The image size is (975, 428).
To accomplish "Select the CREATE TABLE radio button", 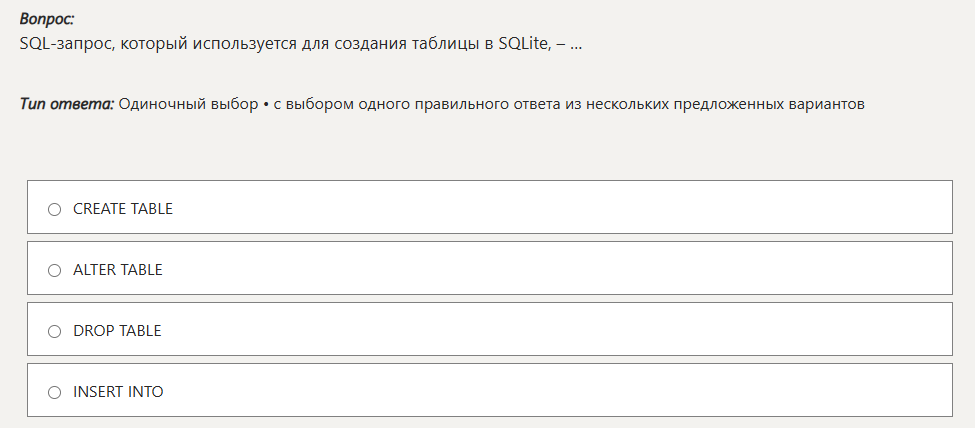I will [55, 210].
